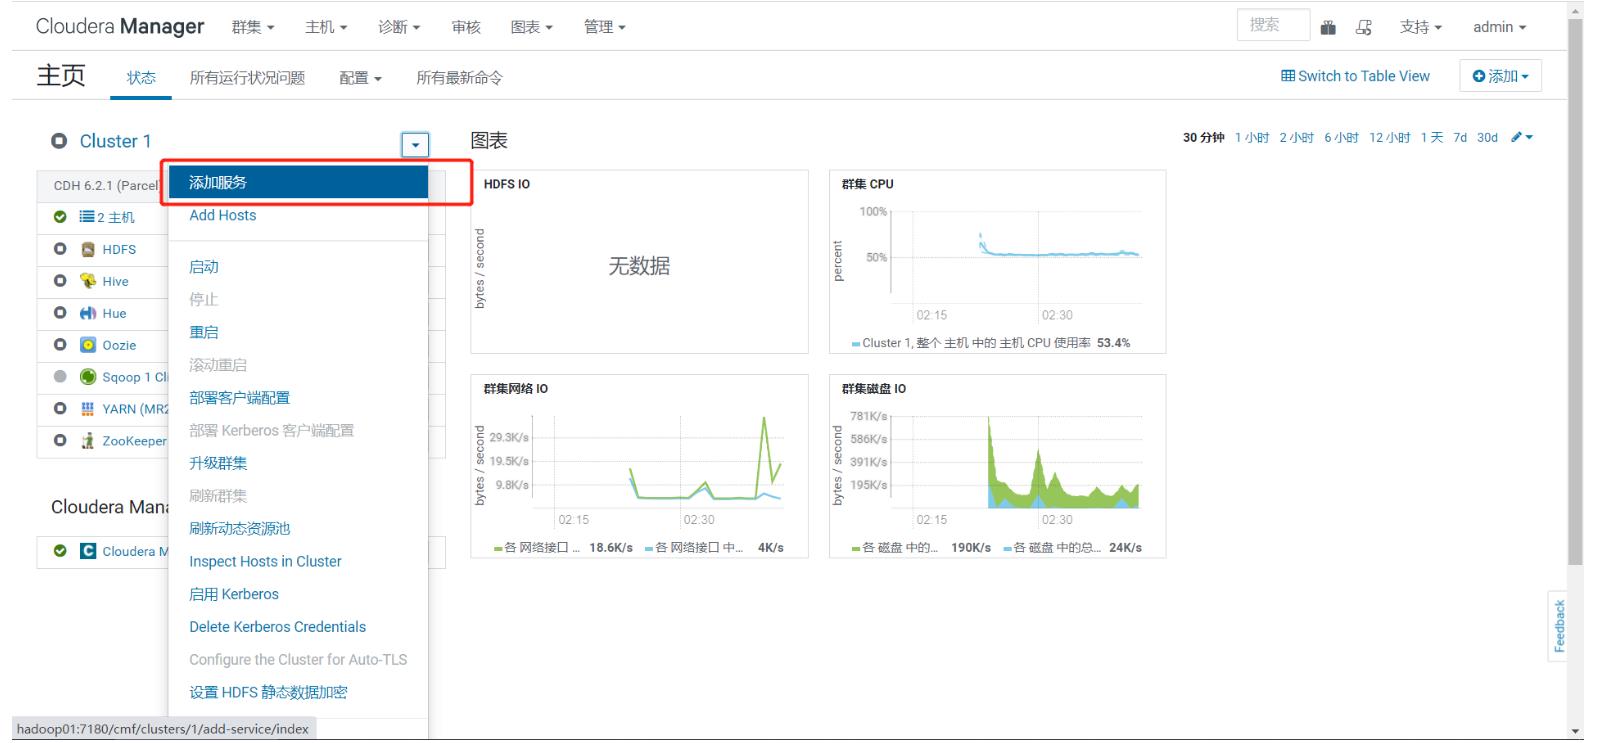
Task: Switch to 所有最新命令 tab
Action: 459,78
